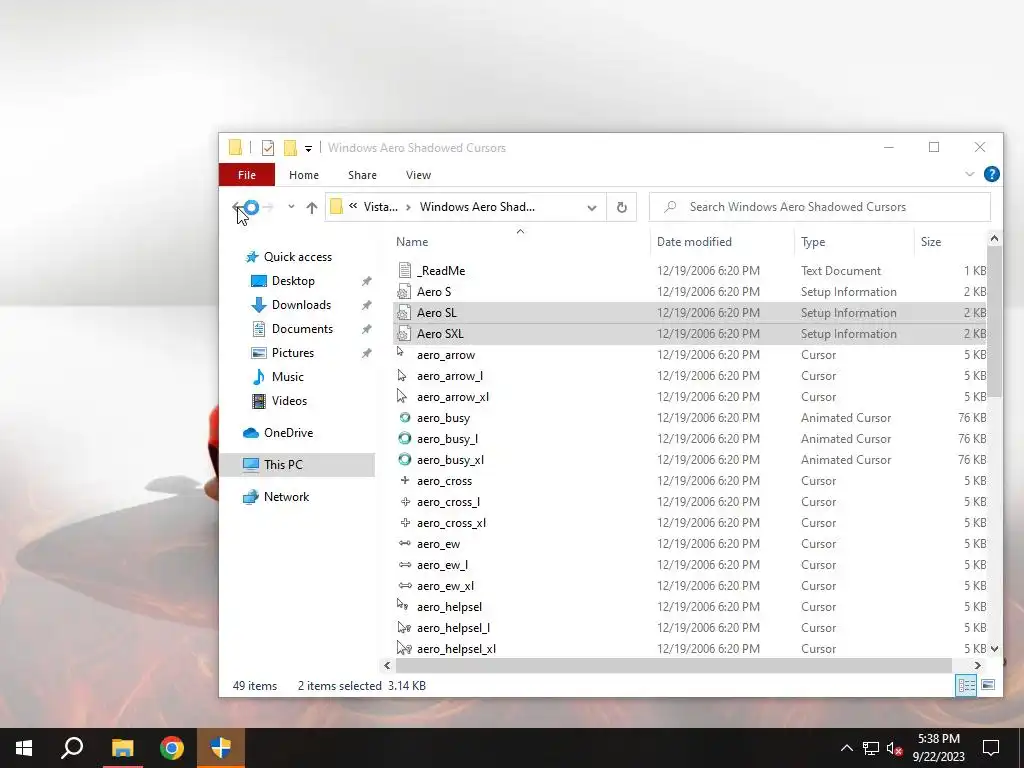Image resolution: width=1024 pixels, height=768 pixels.
Task: Open the _ReadMe text document icon
Action: pos(404,270)
